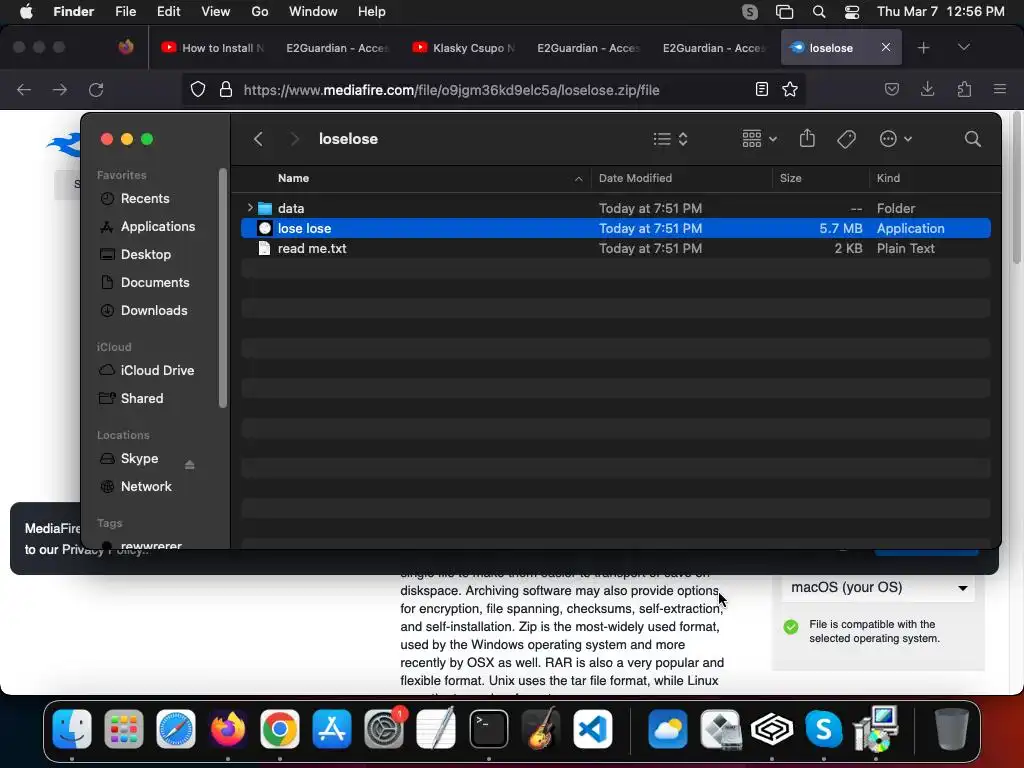Select the lose lose application
This screenshot has width=1024, height=768.
pos(616,228)
